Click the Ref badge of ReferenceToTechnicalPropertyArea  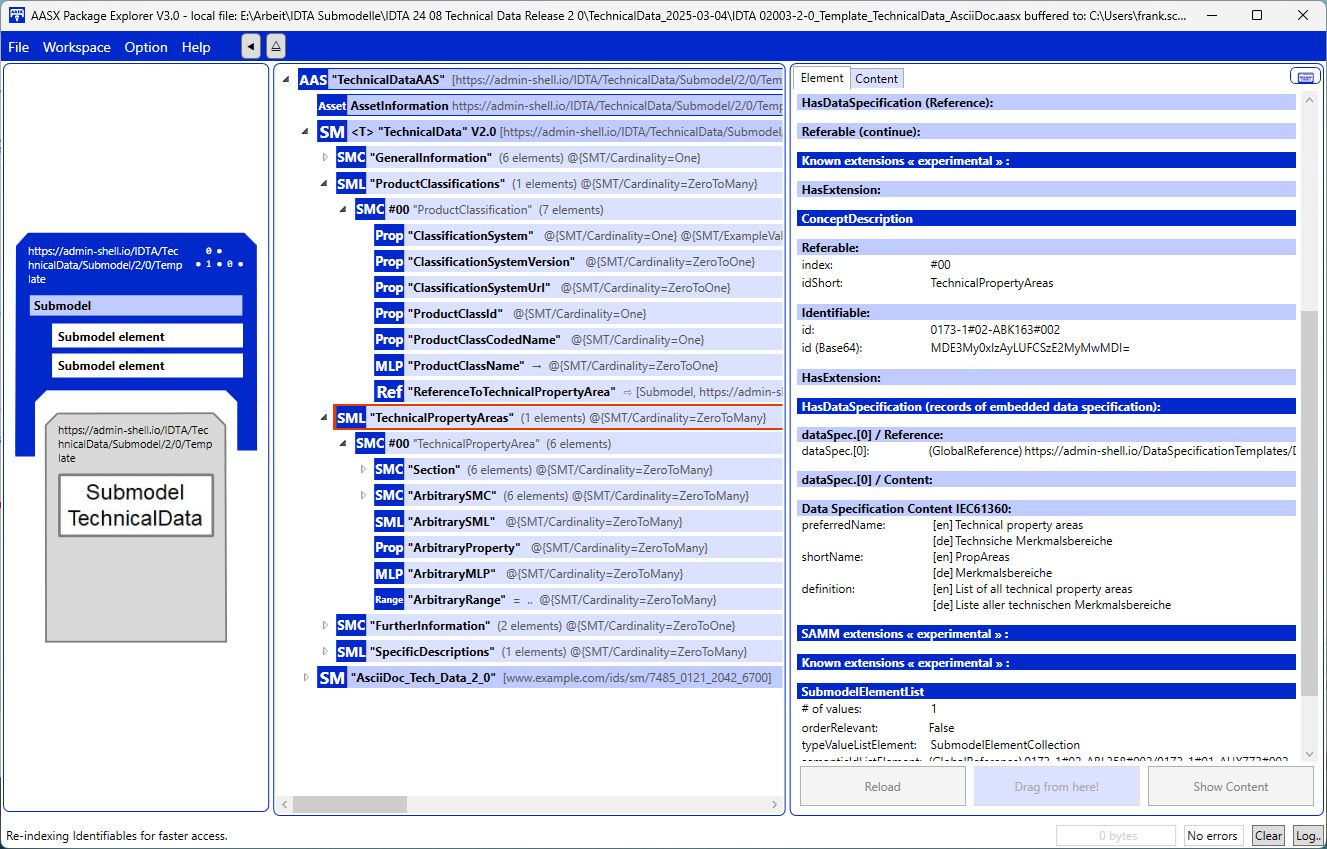click(389, 392)
